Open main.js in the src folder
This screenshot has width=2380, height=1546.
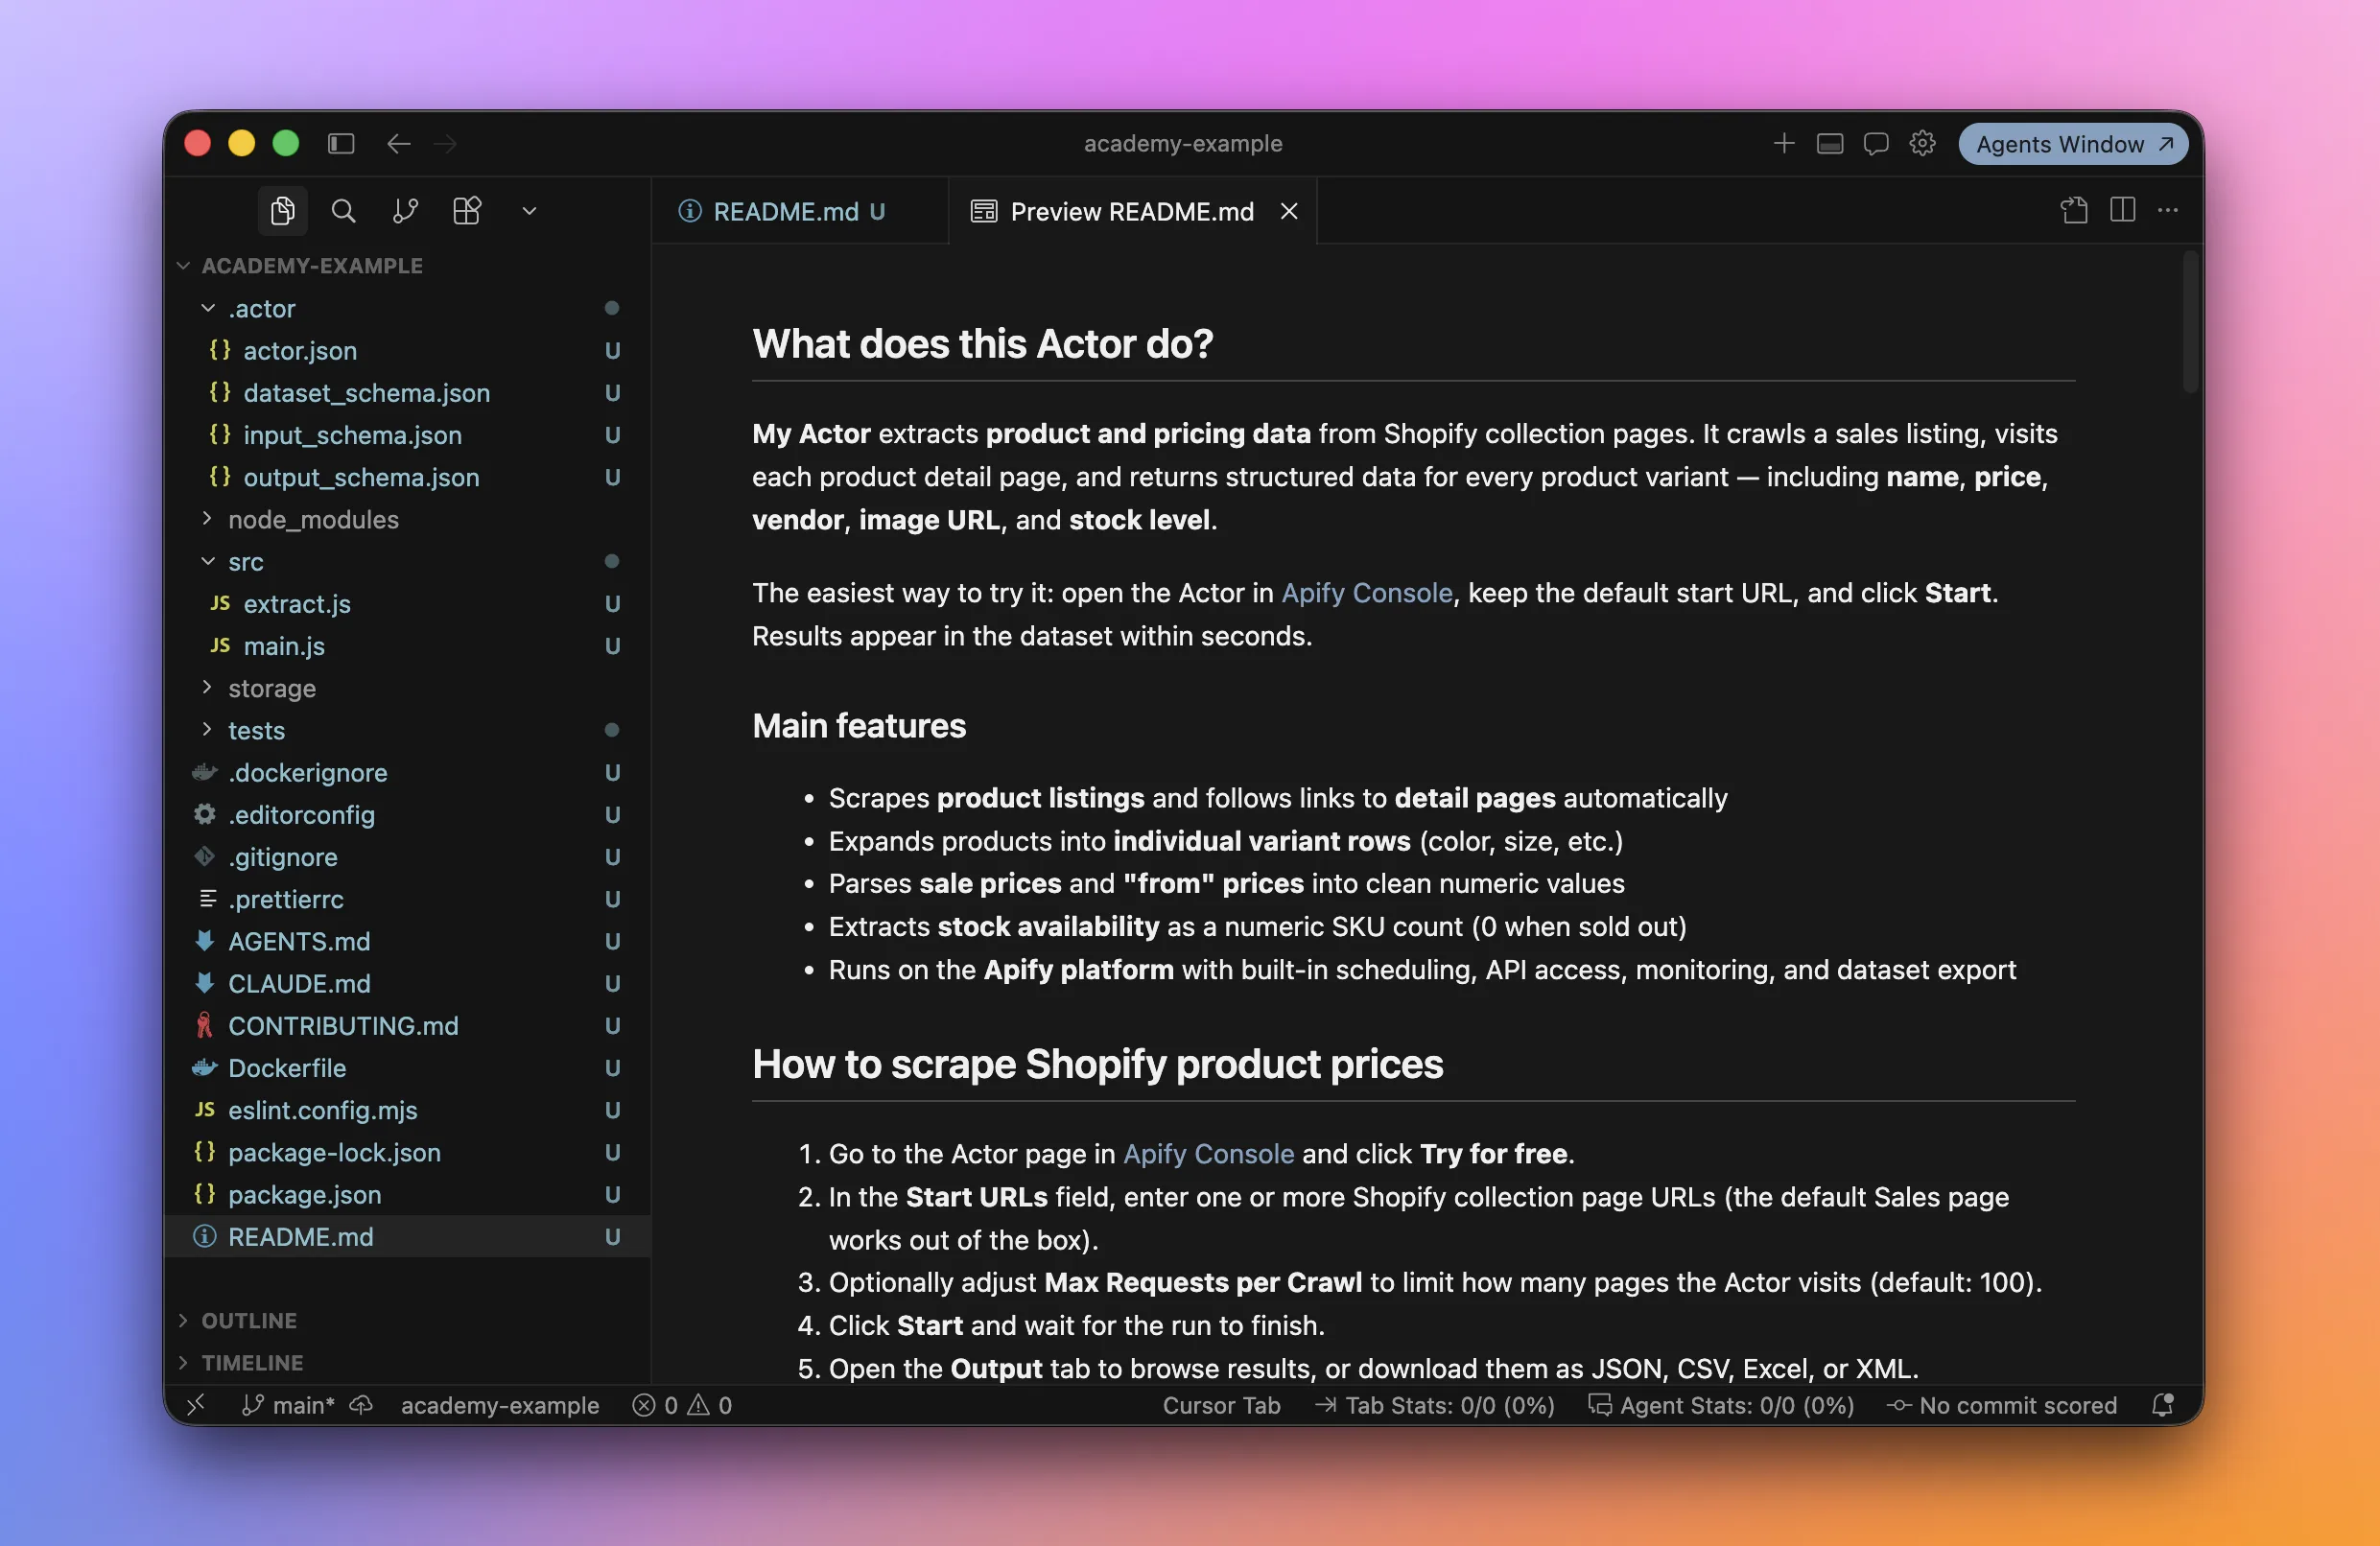(x=408, y=646)
